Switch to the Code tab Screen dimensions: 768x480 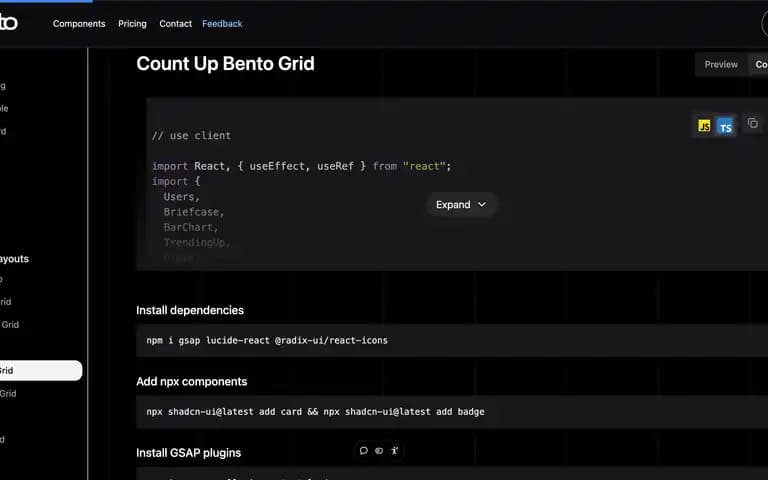[760, 65]
